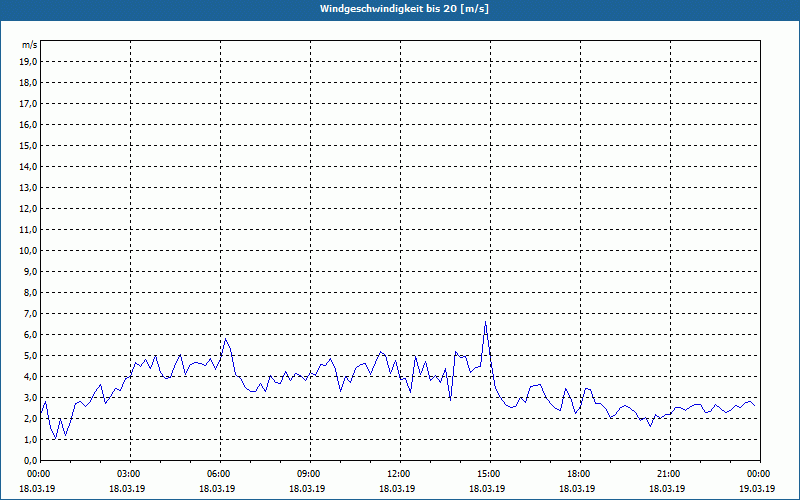Click the 19.03.19 date label
Viewport: 800px width, 500px height.
757,489
